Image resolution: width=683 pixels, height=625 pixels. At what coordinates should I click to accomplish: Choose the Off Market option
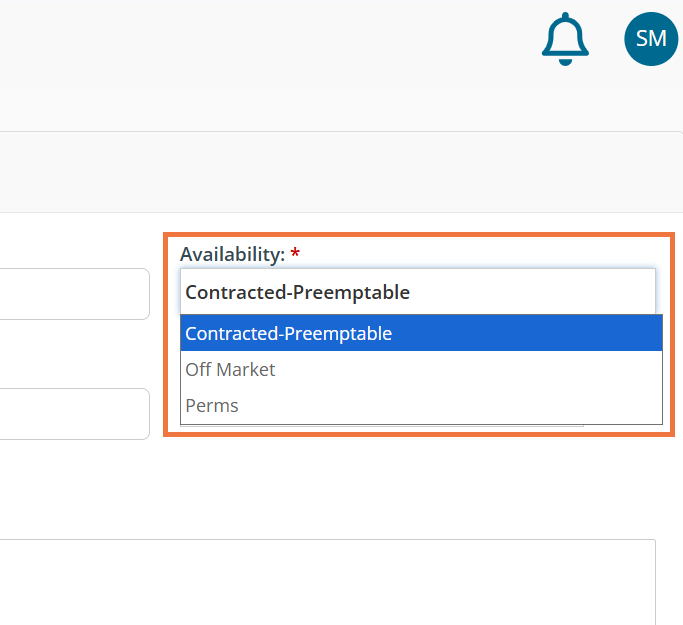(230, 369)
